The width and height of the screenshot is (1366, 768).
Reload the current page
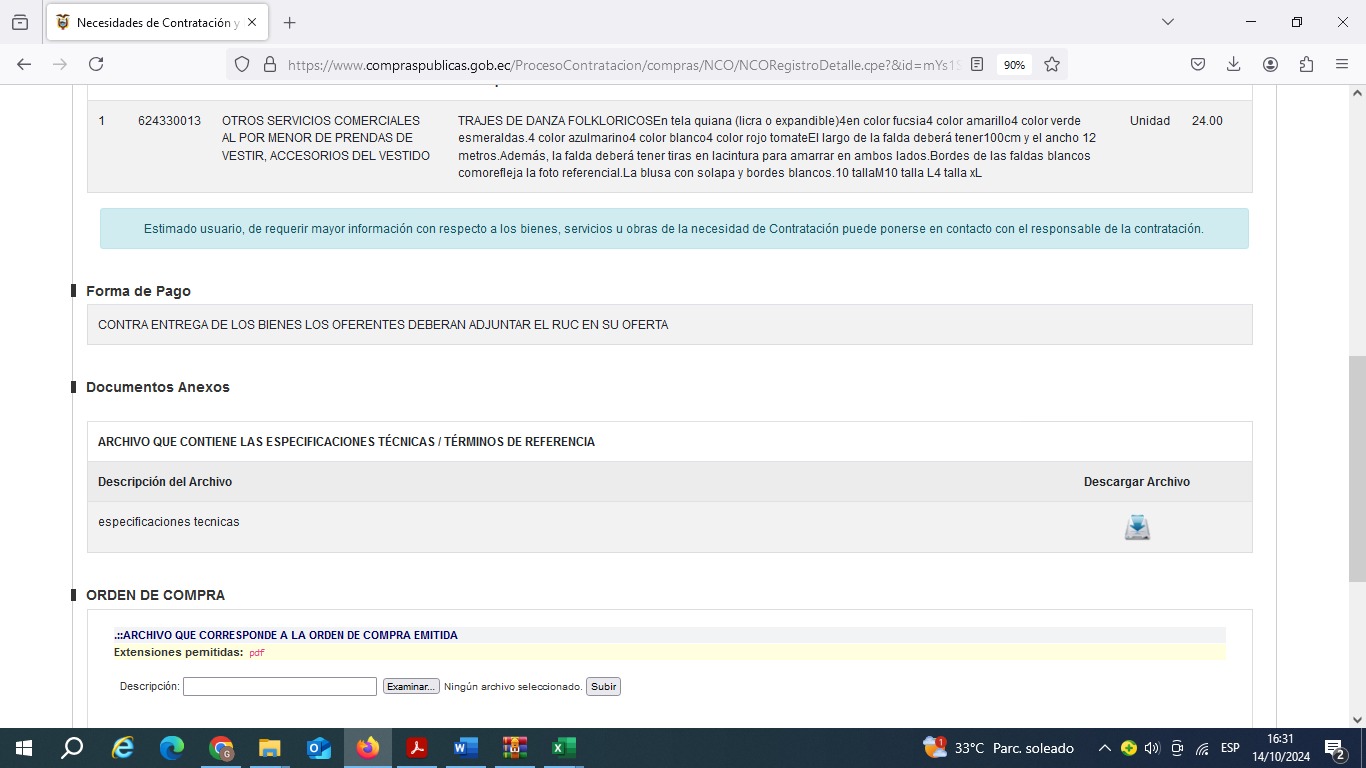[x=96, y=64]
